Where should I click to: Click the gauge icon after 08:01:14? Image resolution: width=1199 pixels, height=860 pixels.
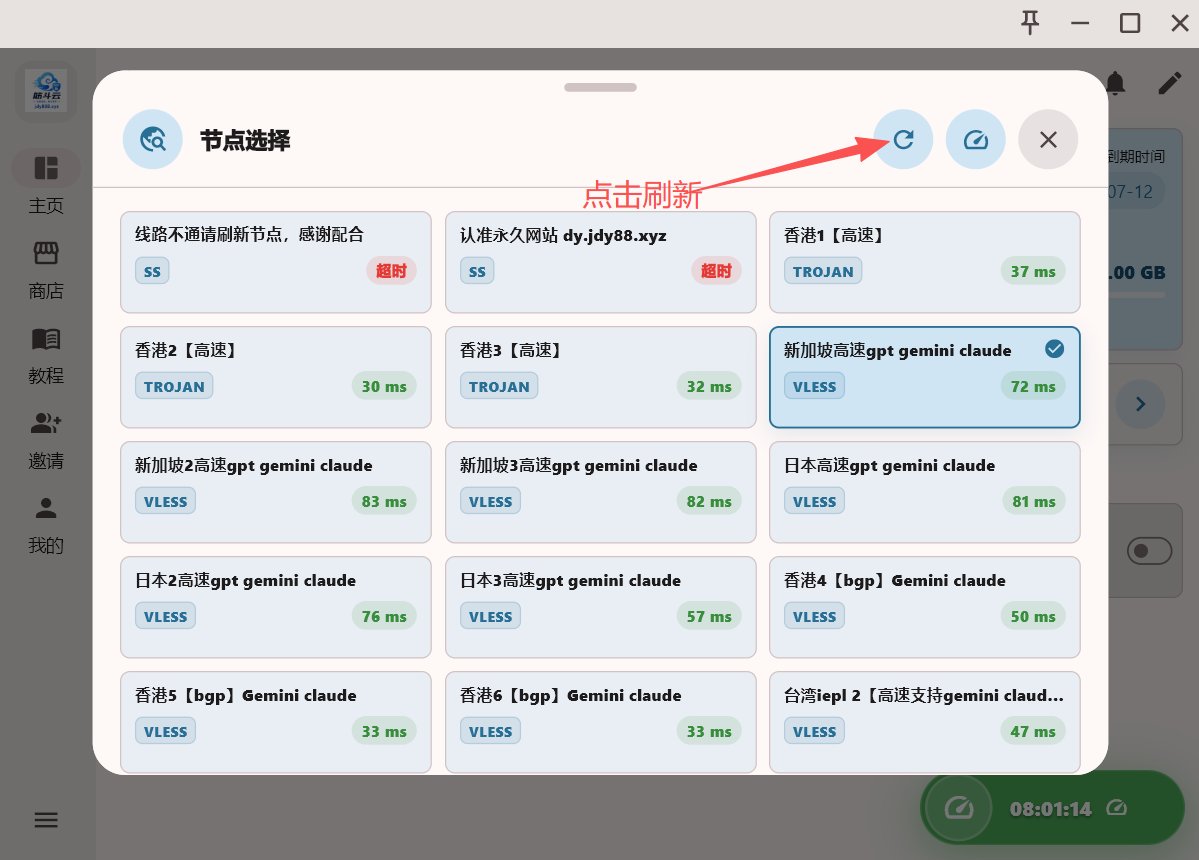click(1116, 807)
